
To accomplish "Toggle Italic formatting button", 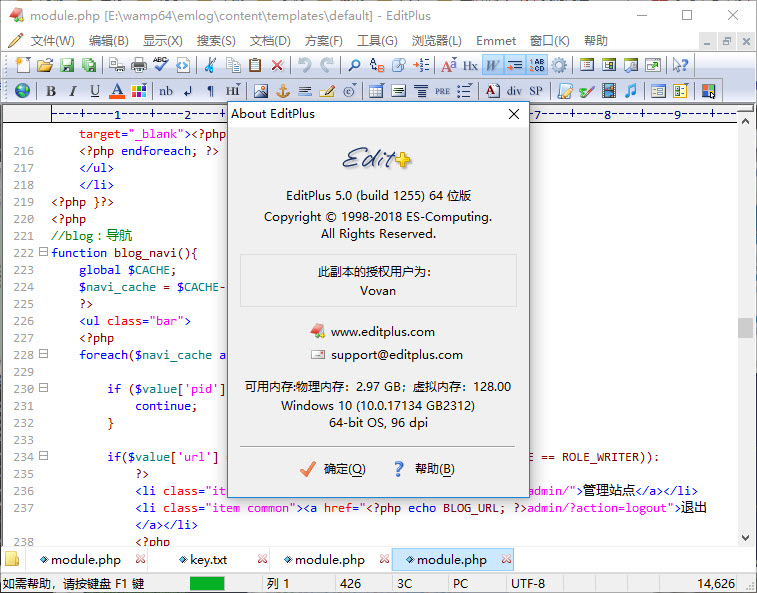I will [73, 90].
